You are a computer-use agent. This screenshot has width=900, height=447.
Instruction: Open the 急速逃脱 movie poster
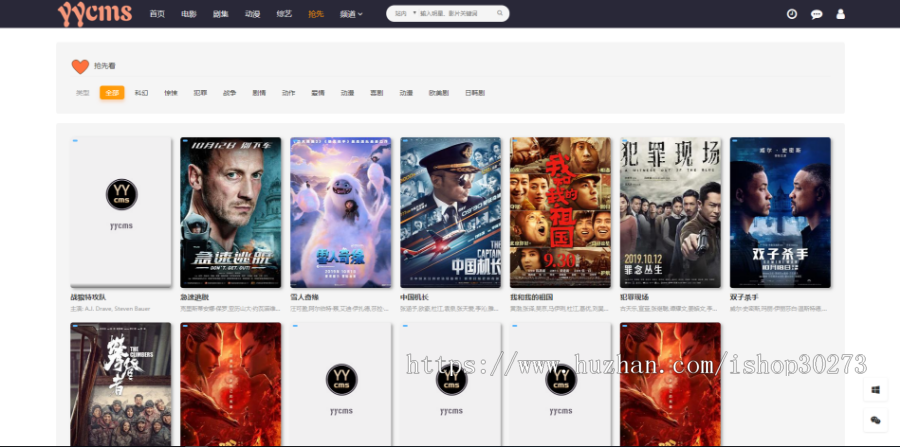pos(231,212)
